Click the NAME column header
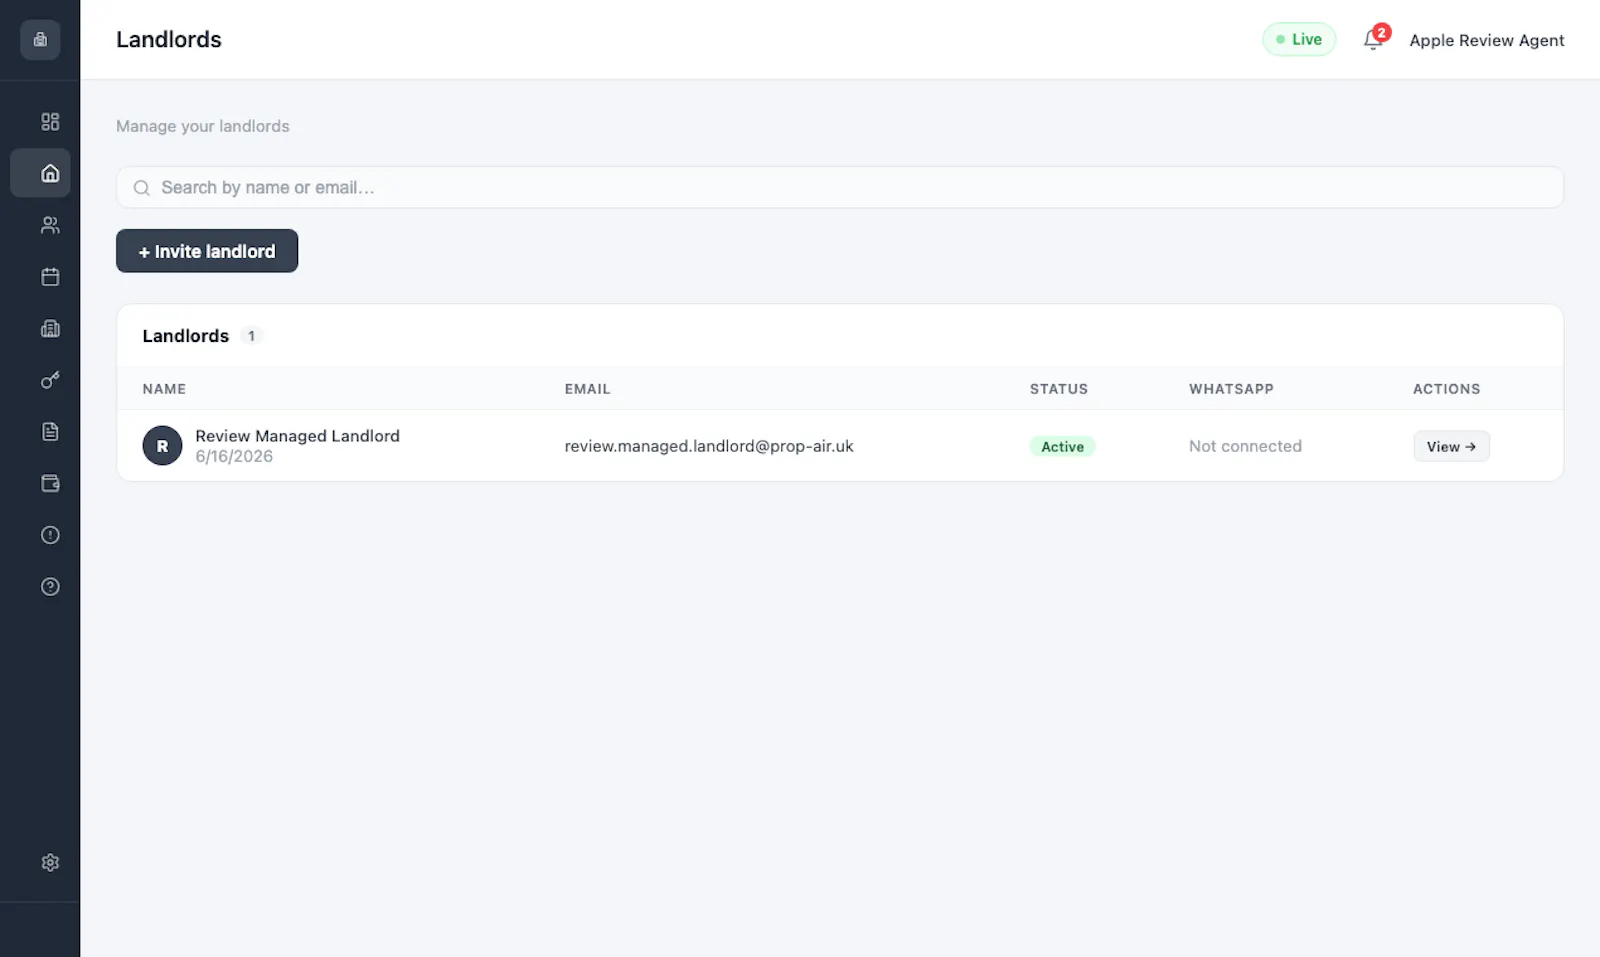This screenshot has height=957, width=1600. (x=164, y=389)
